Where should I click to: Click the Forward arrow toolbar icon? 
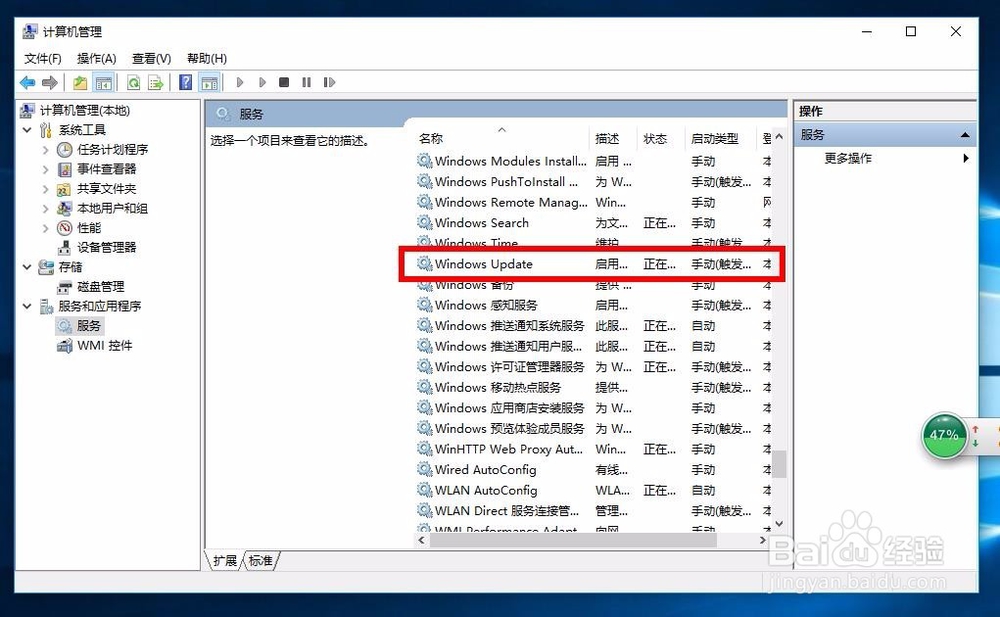tap(50, 82)
